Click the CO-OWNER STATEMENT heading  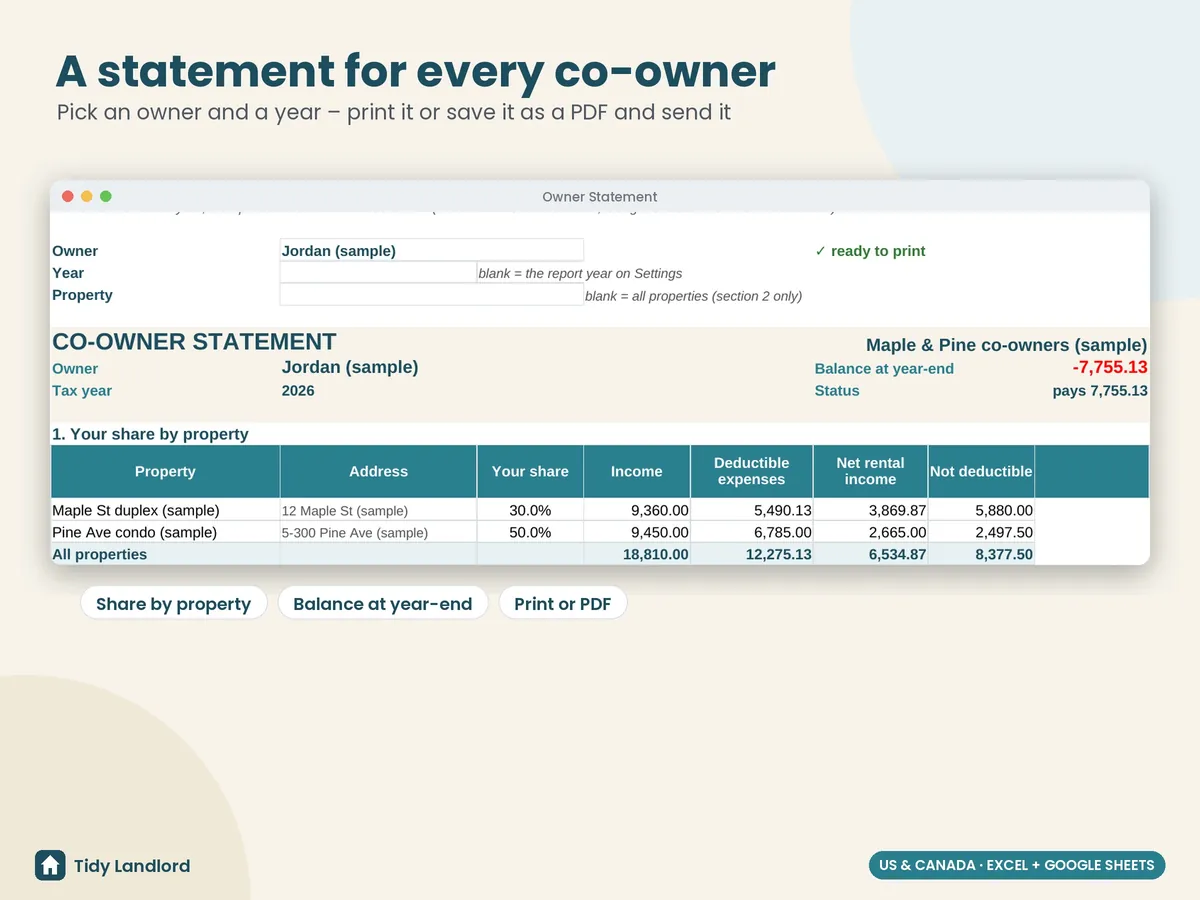coord(194,342)
